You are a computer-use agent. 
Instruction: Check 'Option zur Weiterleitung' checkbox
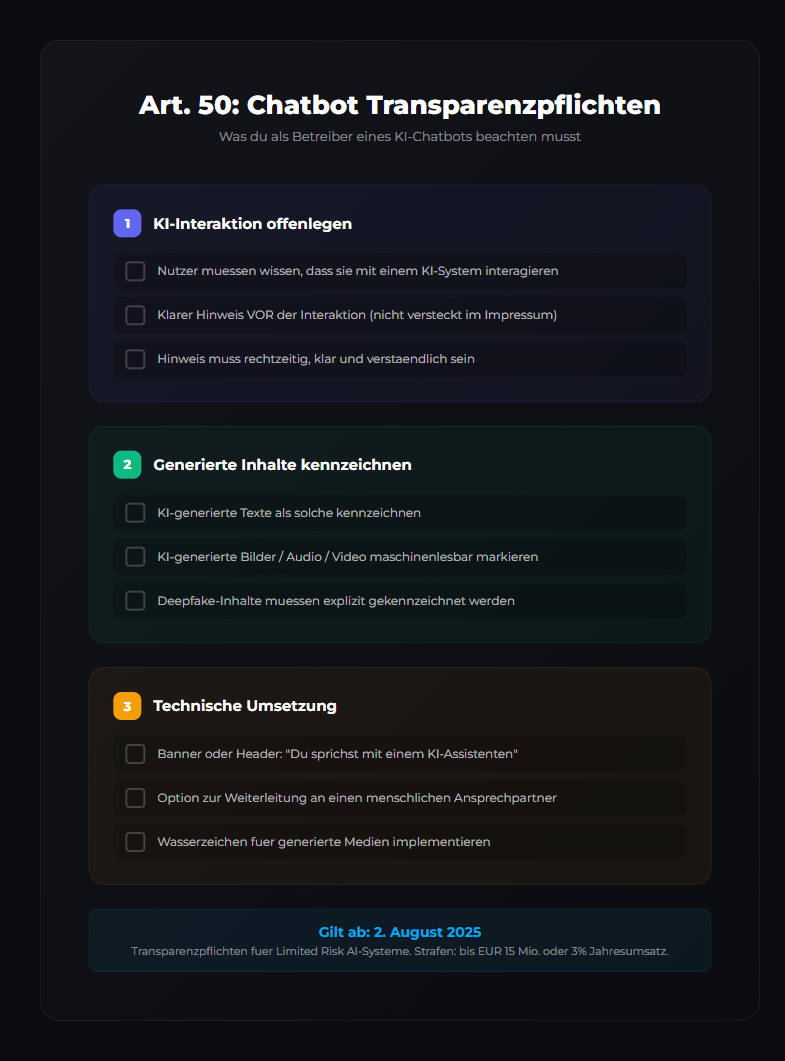click(x=135, y=797)
